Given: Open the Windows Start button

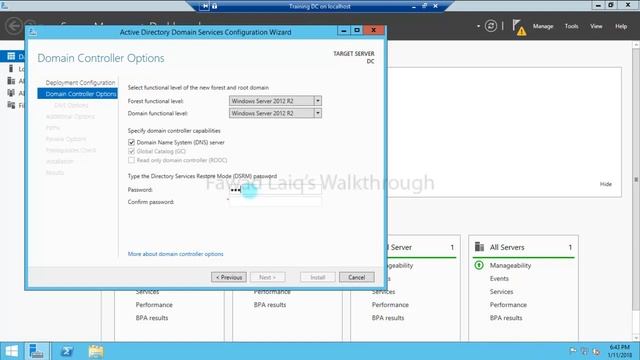Looking at the screenshot, I should click(x=11, y=351).
